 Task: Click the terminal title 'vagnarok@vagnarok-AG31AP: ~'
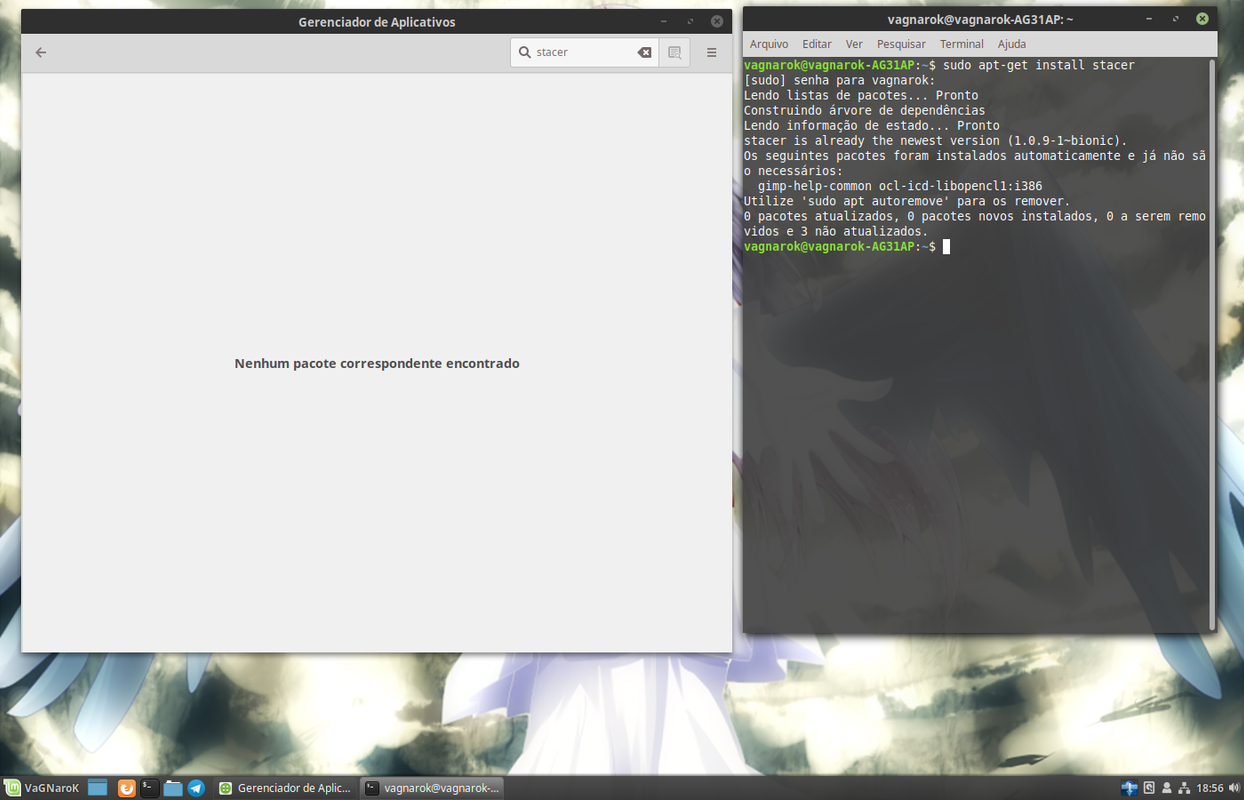pyautogui.click(x=980, y=19)
